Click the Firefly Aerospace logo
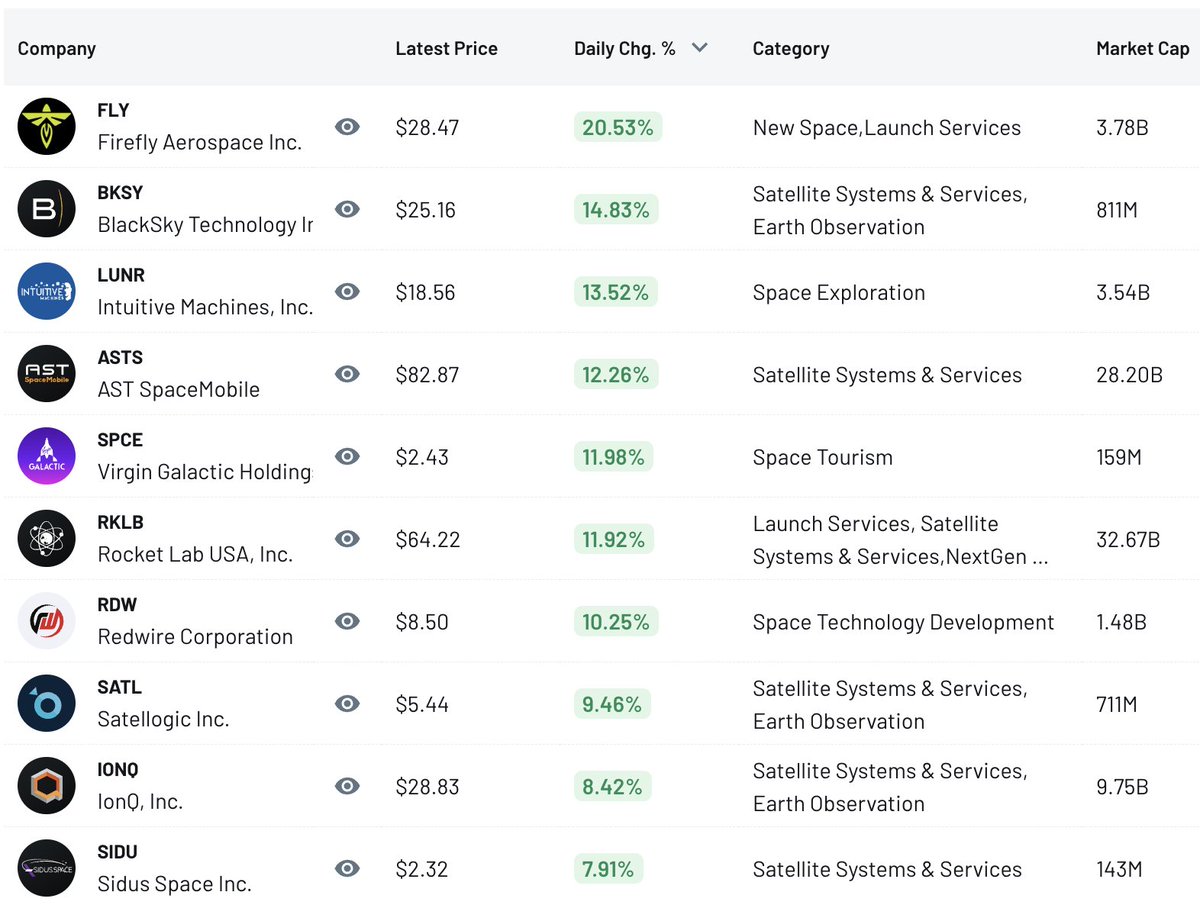 point(46,126)
